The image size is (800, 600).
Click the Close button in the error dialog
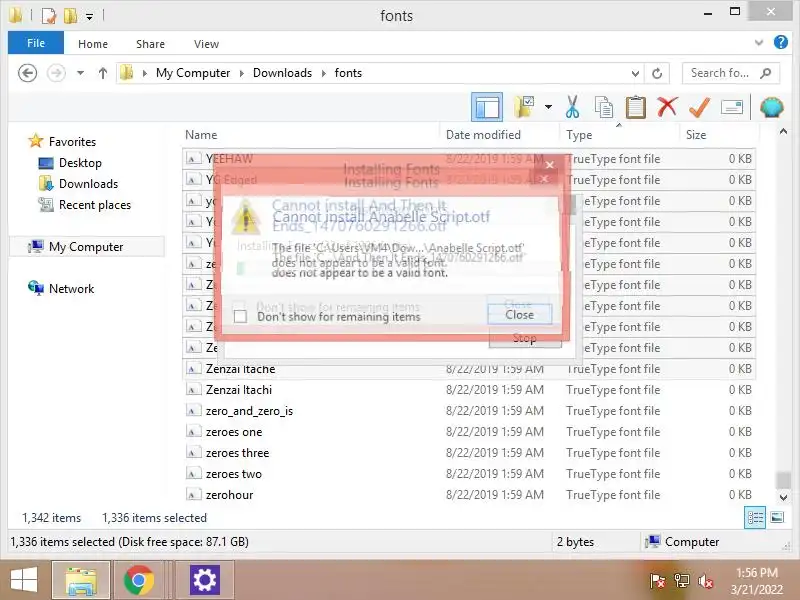point(519,315)
